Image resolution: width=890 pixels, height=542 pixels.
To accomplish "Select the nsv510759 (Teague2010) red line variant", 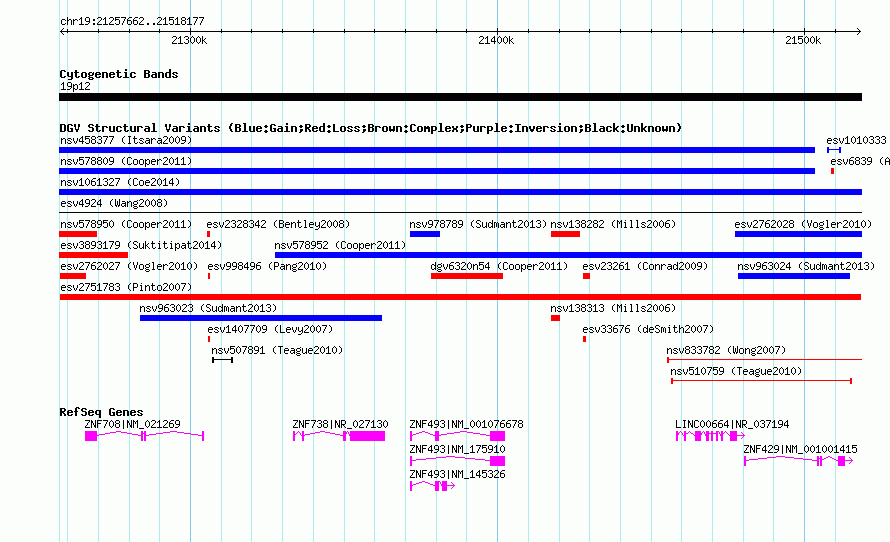I will [x=761, y=381].
